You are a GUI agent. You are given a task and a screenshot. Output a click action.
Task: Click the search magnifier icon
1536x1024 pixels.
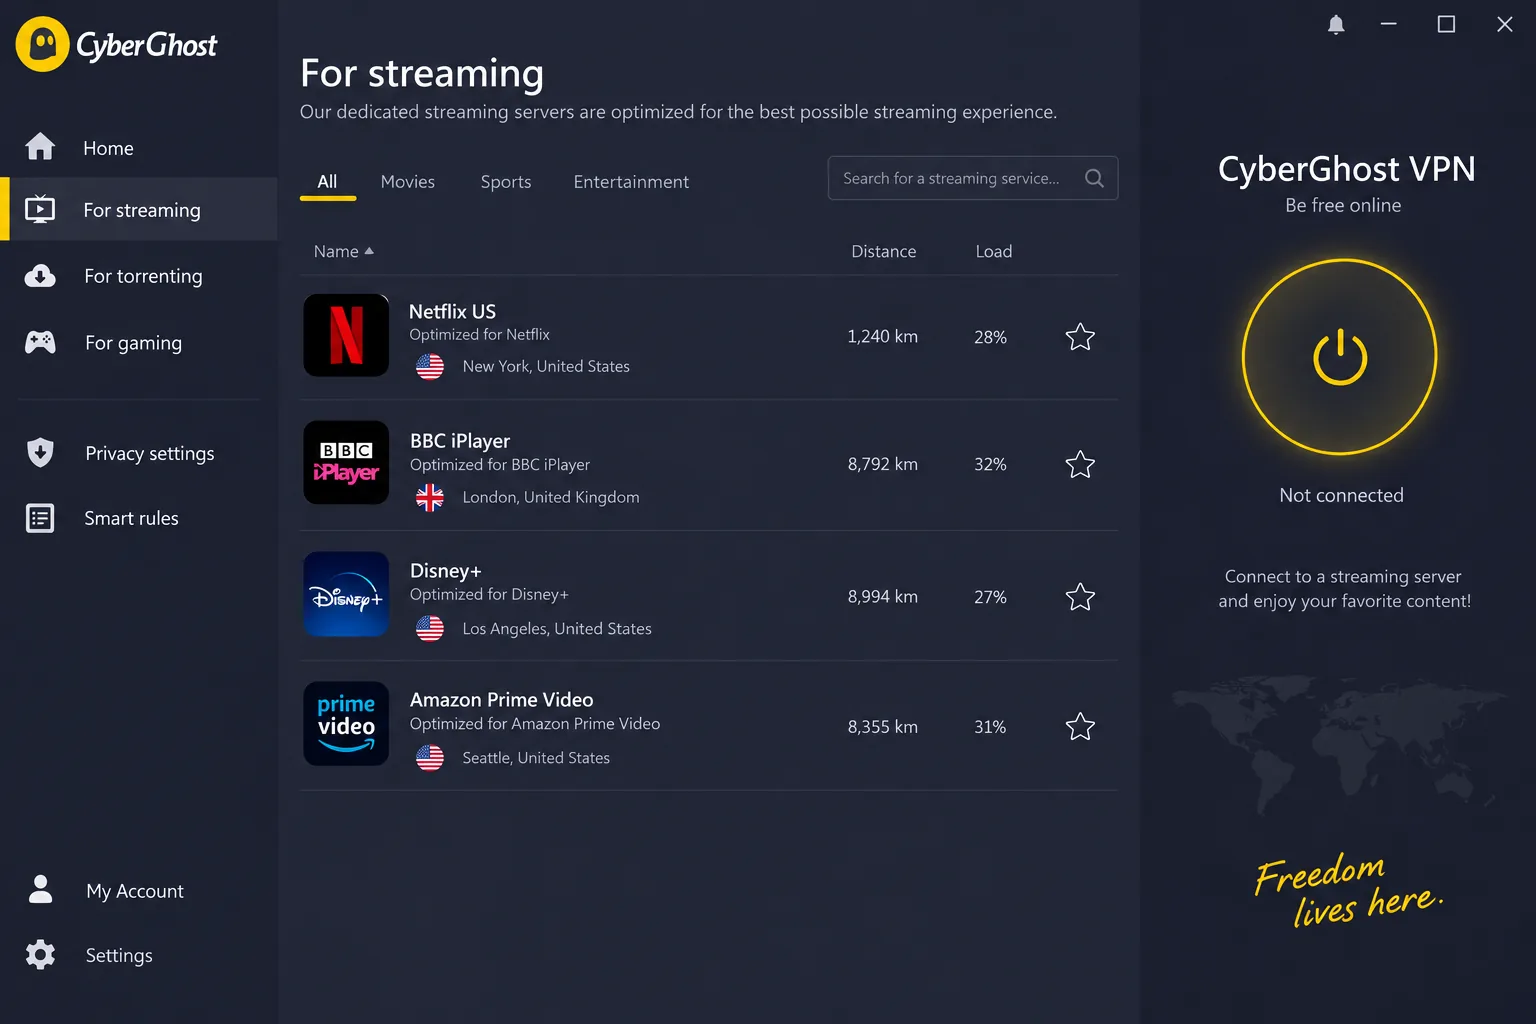1094,178
